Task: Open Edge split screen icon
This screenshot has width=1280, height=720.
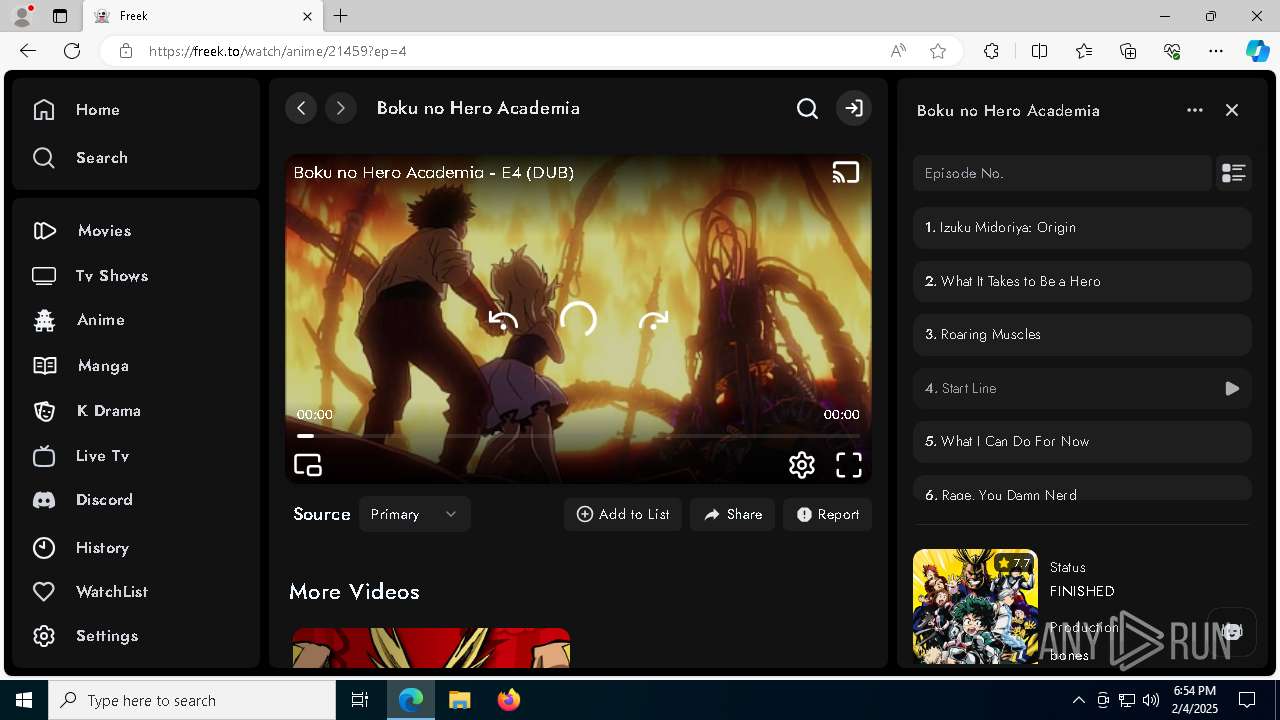Action: pyautogui.click(x=1039, y=51)
